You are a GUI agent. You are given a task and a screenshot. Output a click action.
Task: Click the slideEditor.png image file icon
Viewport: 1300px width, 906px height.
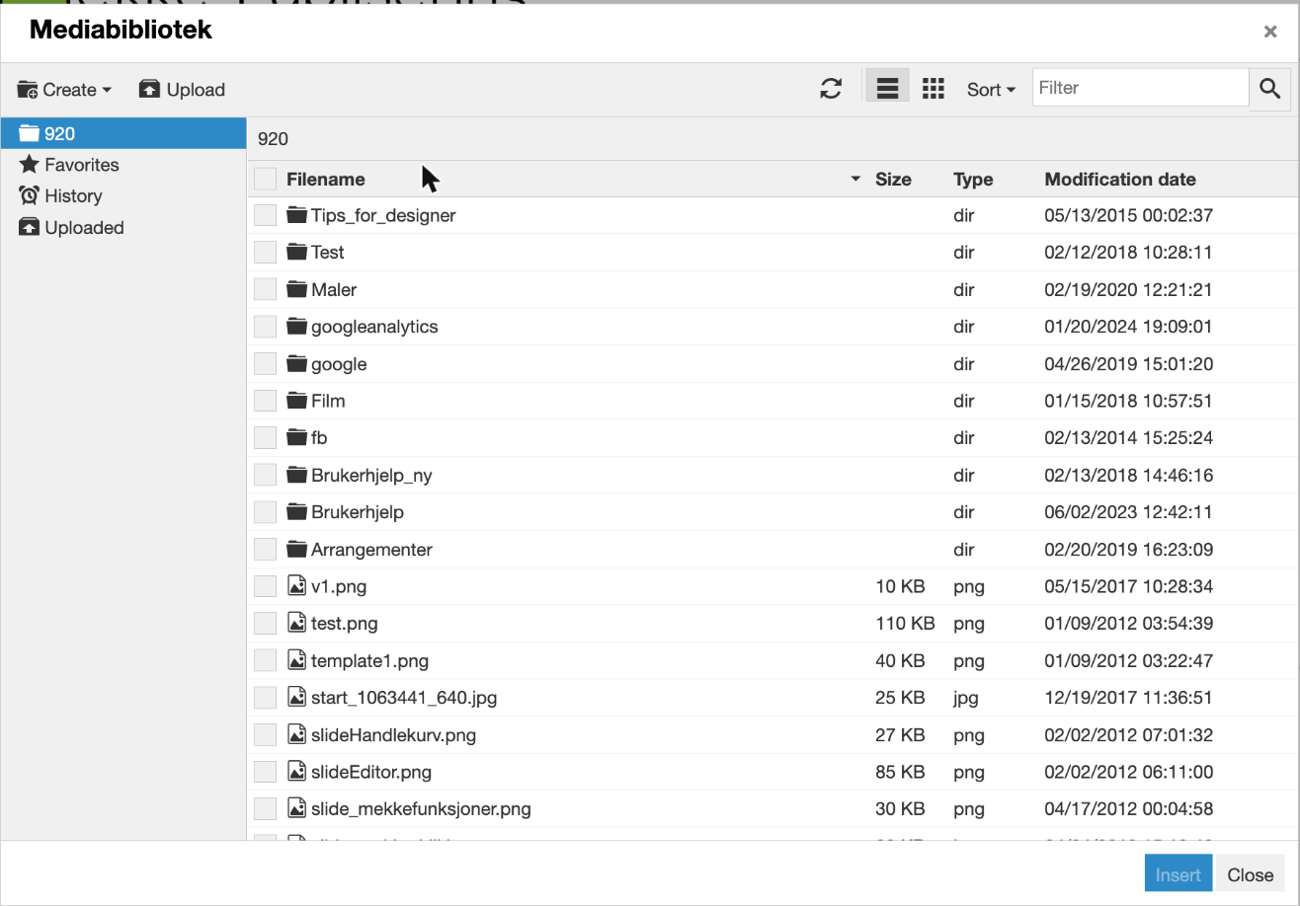[296, 772]
